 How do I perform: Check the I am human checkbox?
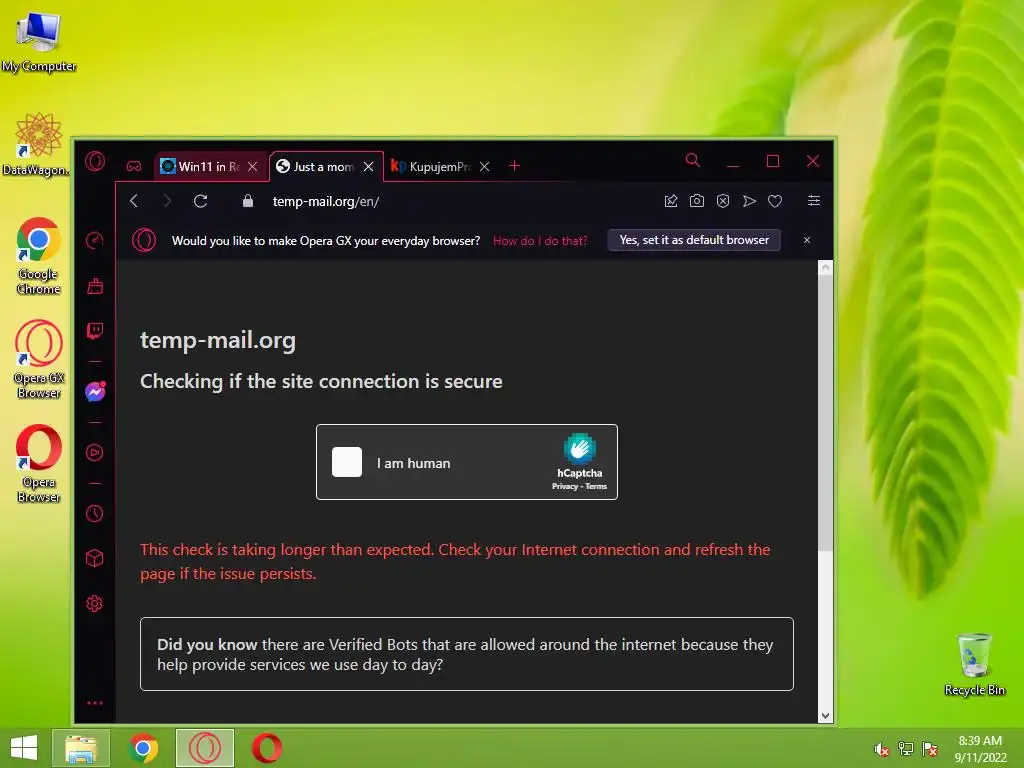(x=347, y=462)
